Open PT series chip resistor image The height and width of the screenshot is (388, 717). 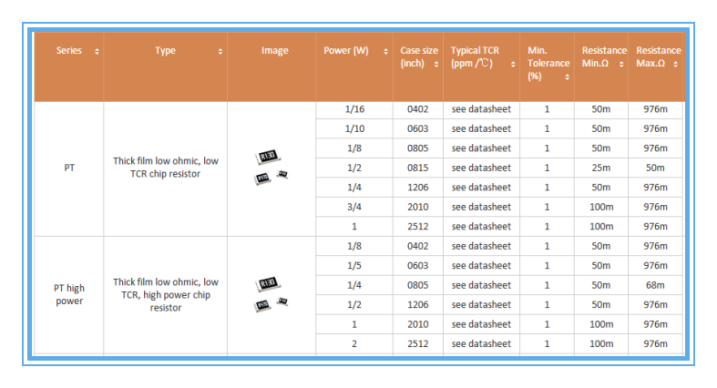(271, 167)
